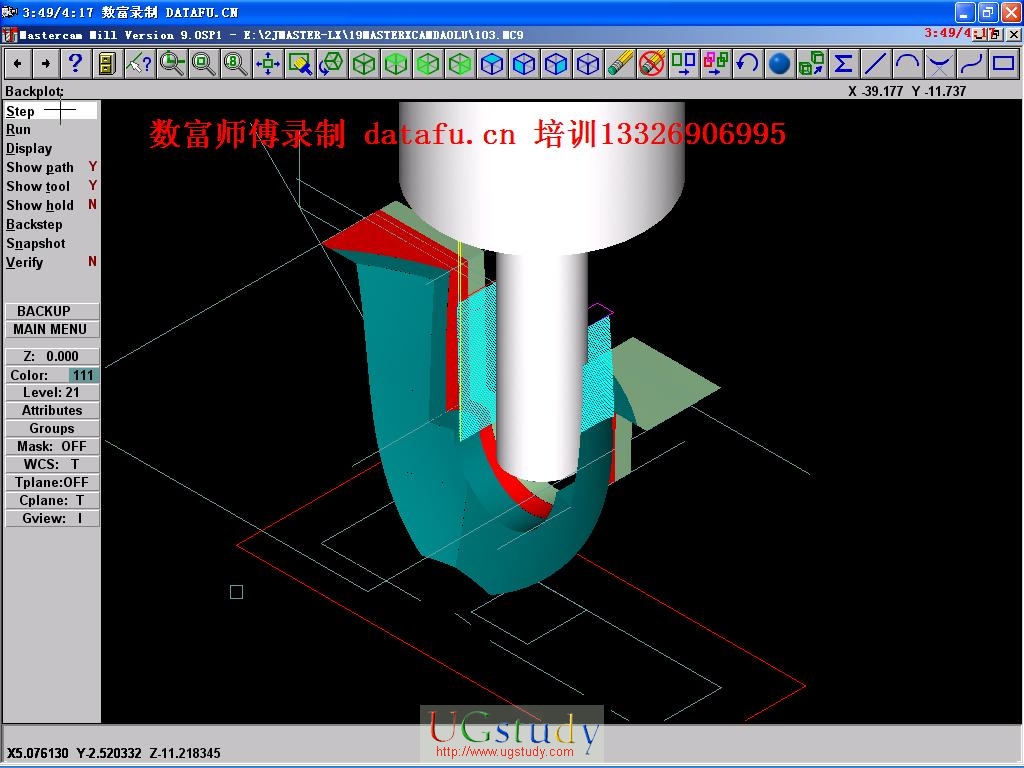Toggle shading with the blue sphere icon

(780, 63)
